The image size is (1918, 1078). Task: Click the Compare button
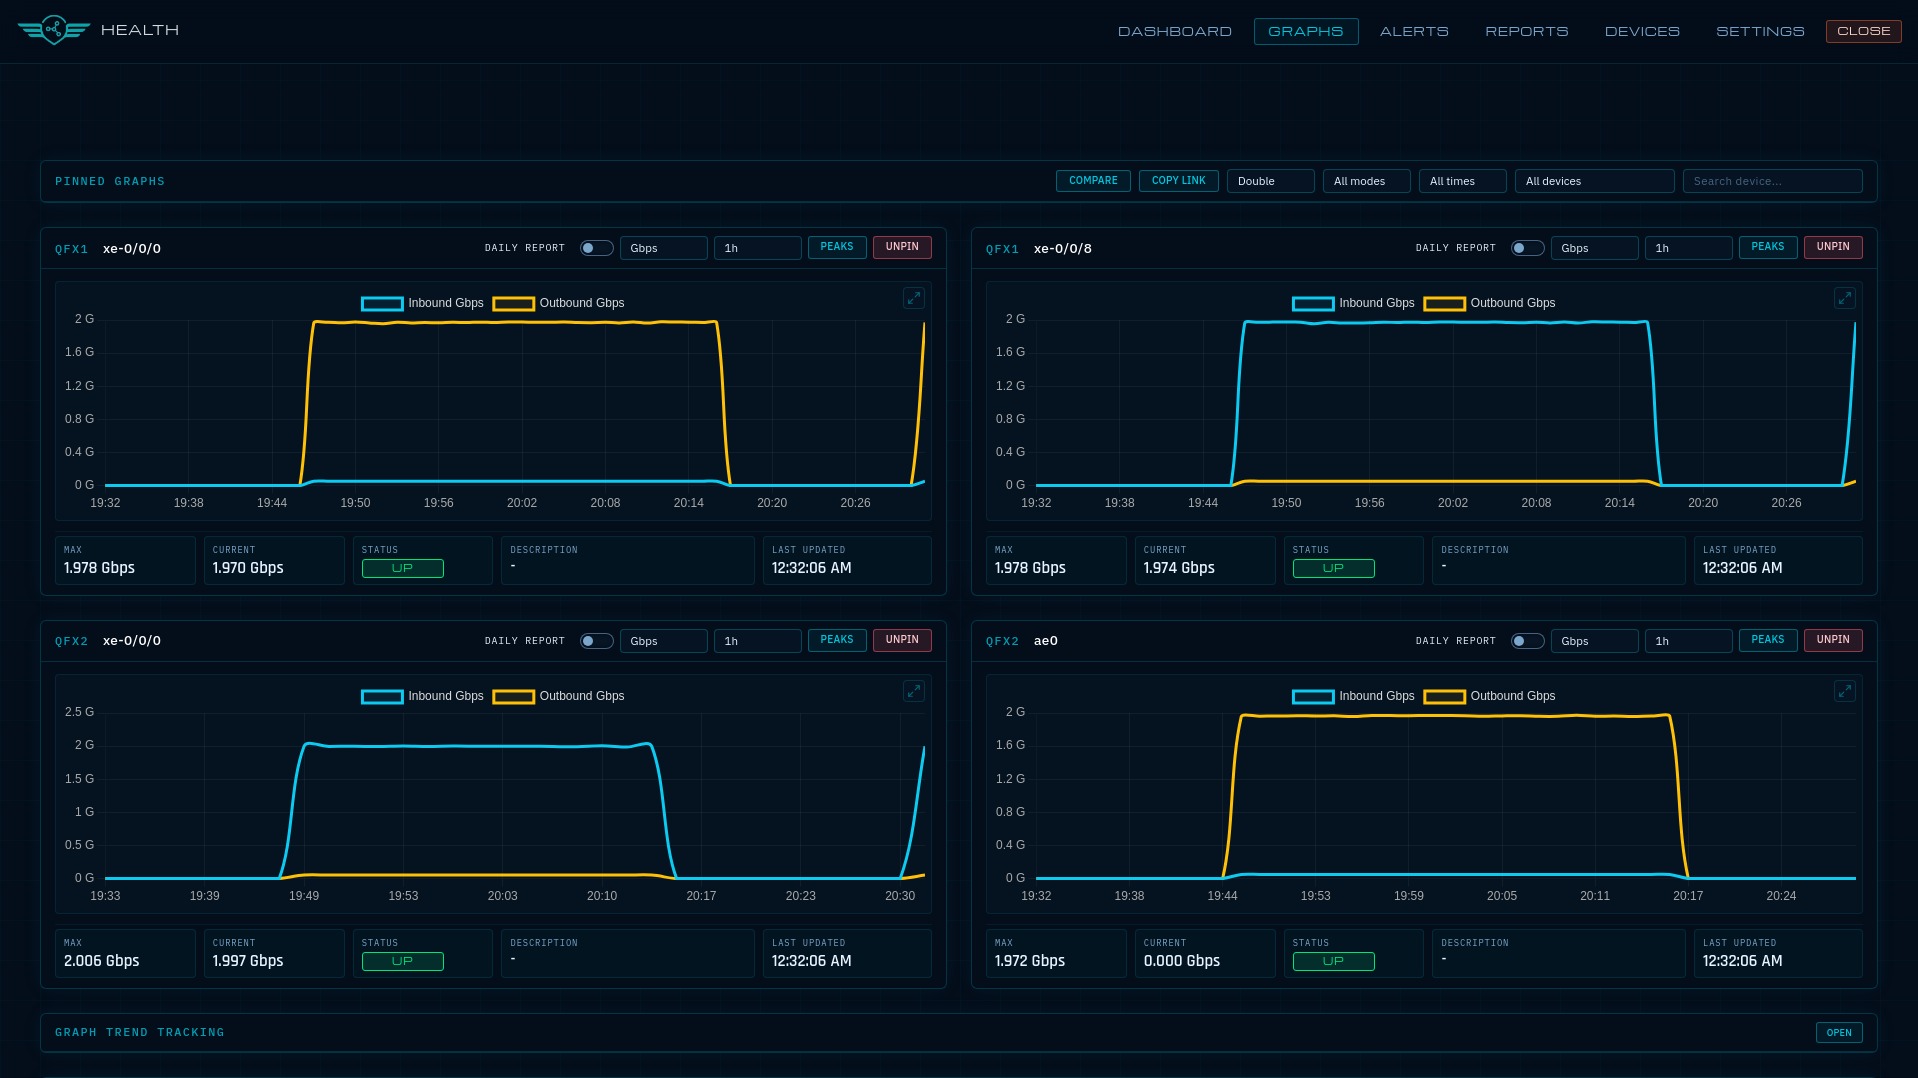1093,181
